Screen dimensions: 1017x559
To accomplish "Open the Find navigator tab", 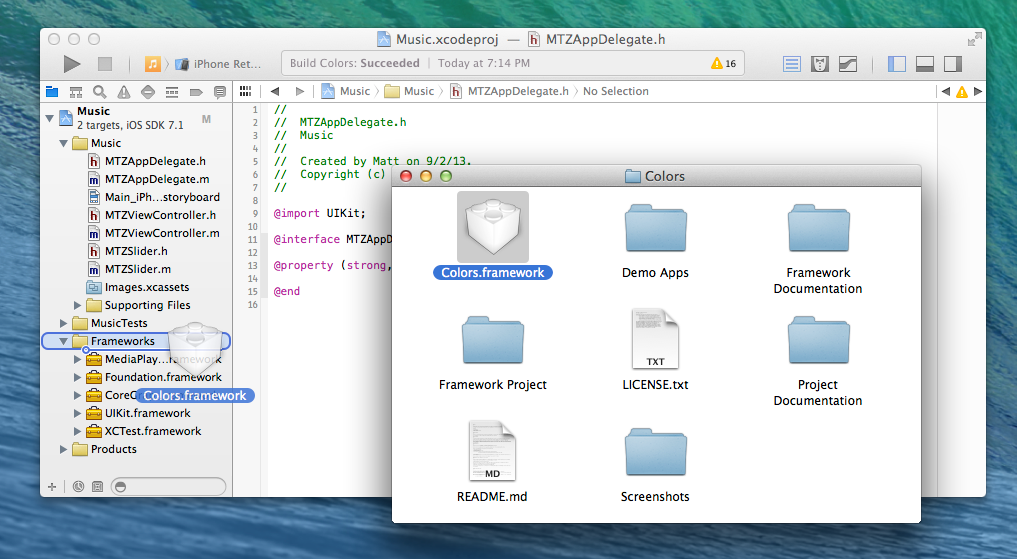I will [x=99, y=91].
